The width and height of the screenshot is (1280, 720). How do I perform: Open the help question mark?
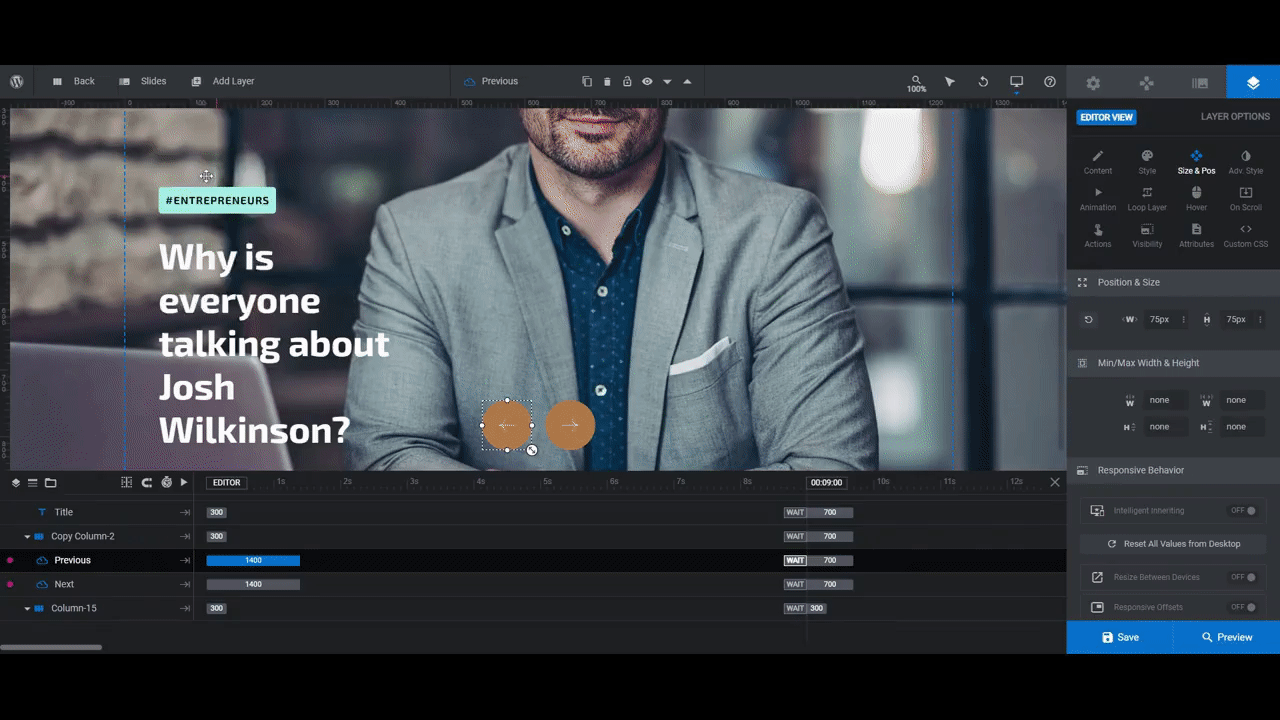tap(1049, 81)
